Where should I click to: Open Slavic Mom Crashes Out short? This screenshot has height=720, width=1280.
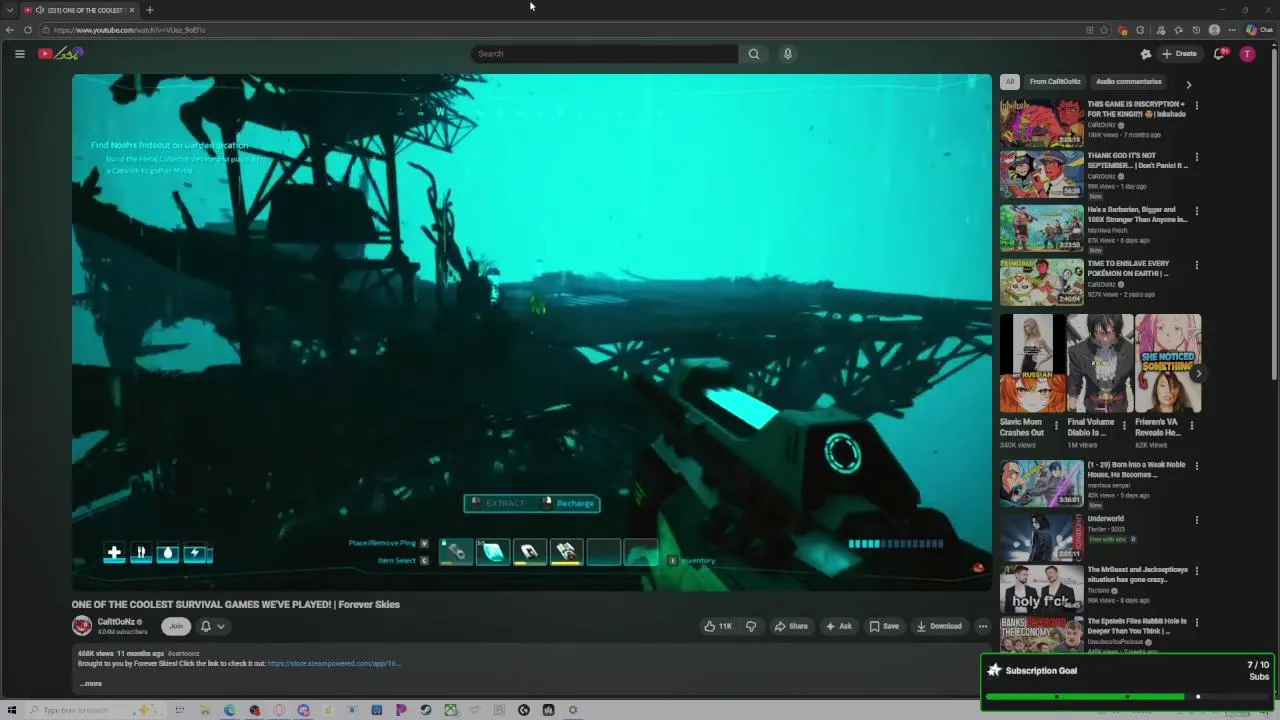point(1032,363)
